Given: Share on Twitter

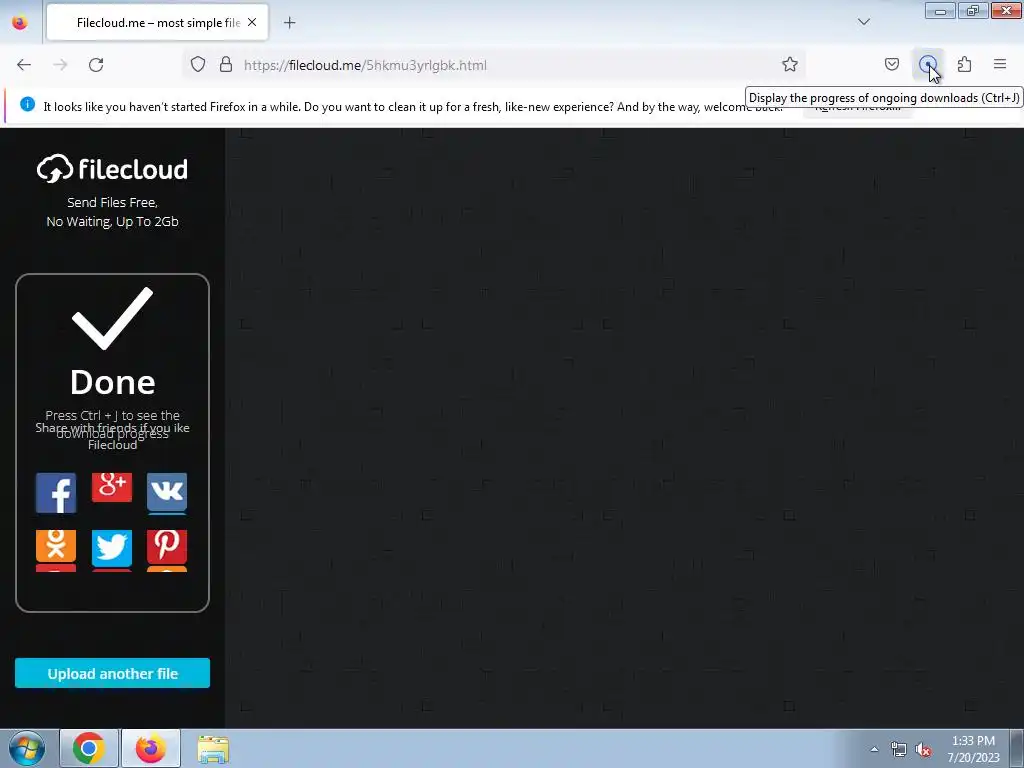Looking at the screenshot, I should [112, 548].
